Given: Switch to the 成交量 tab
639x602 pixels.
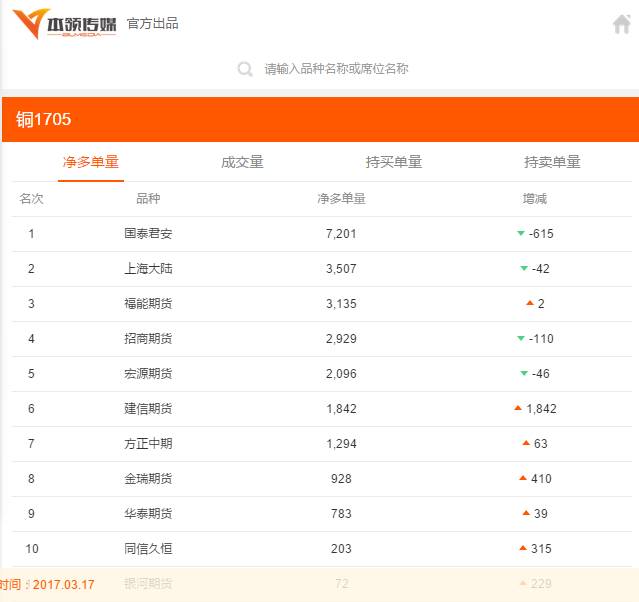Looking at the screenshot, I should pos(242,162).
